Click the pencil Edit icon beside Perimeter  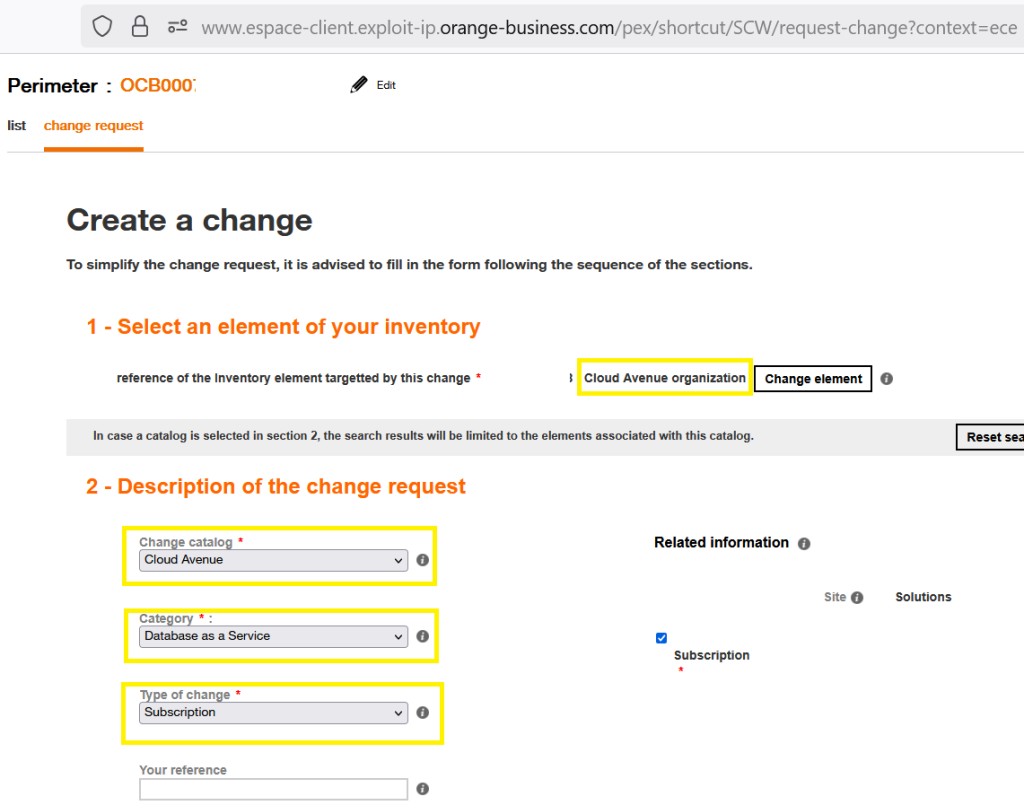coord(359,85)
